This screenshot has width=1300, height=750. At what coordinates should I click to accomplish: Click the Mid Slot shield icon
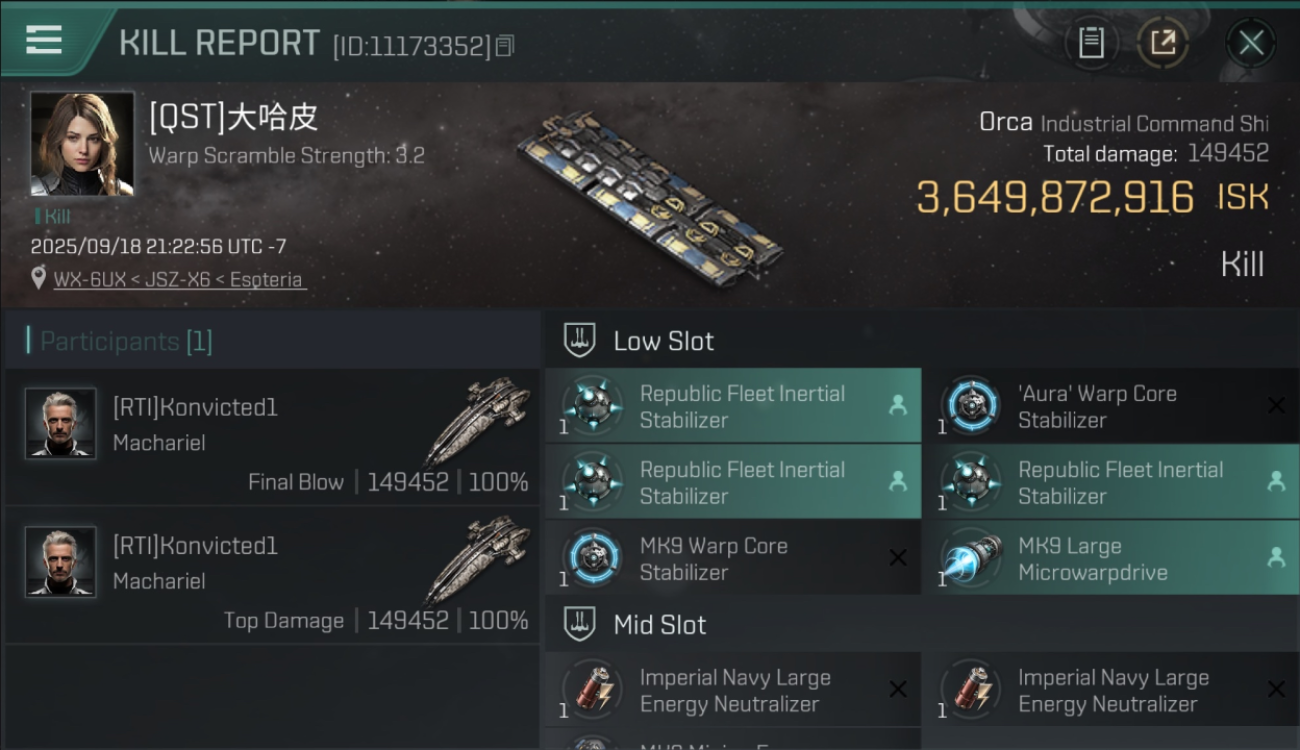pyautogui.click(x=580, y=625)
